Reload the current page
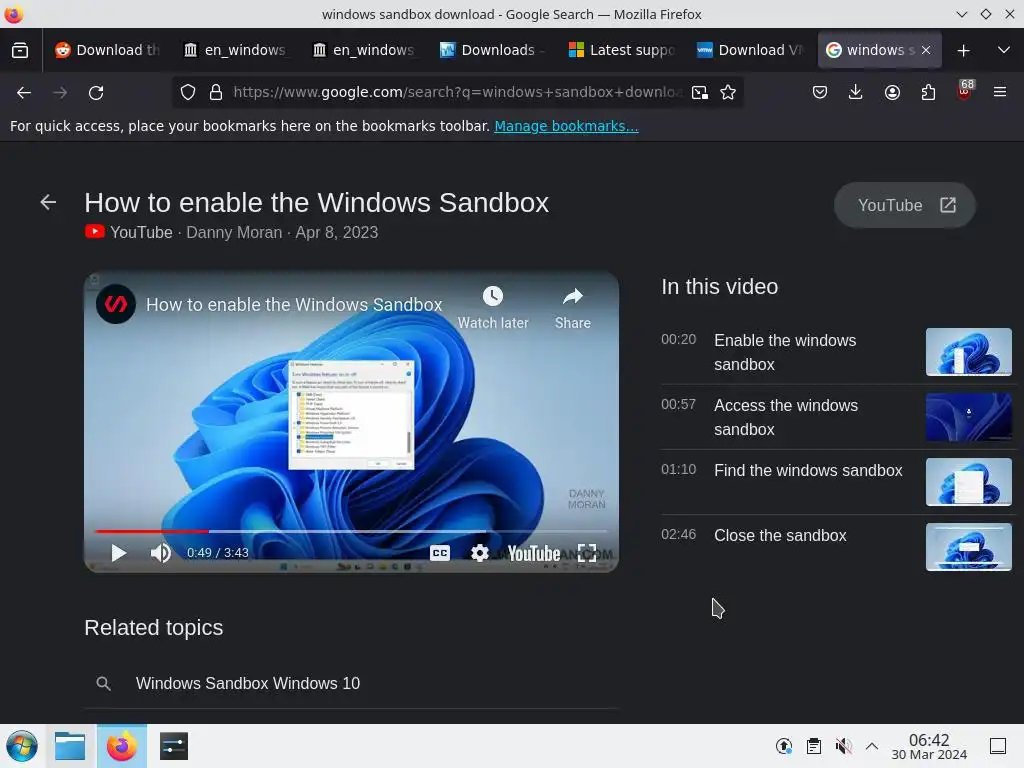Screen dimensions: 1024x768 96,93
